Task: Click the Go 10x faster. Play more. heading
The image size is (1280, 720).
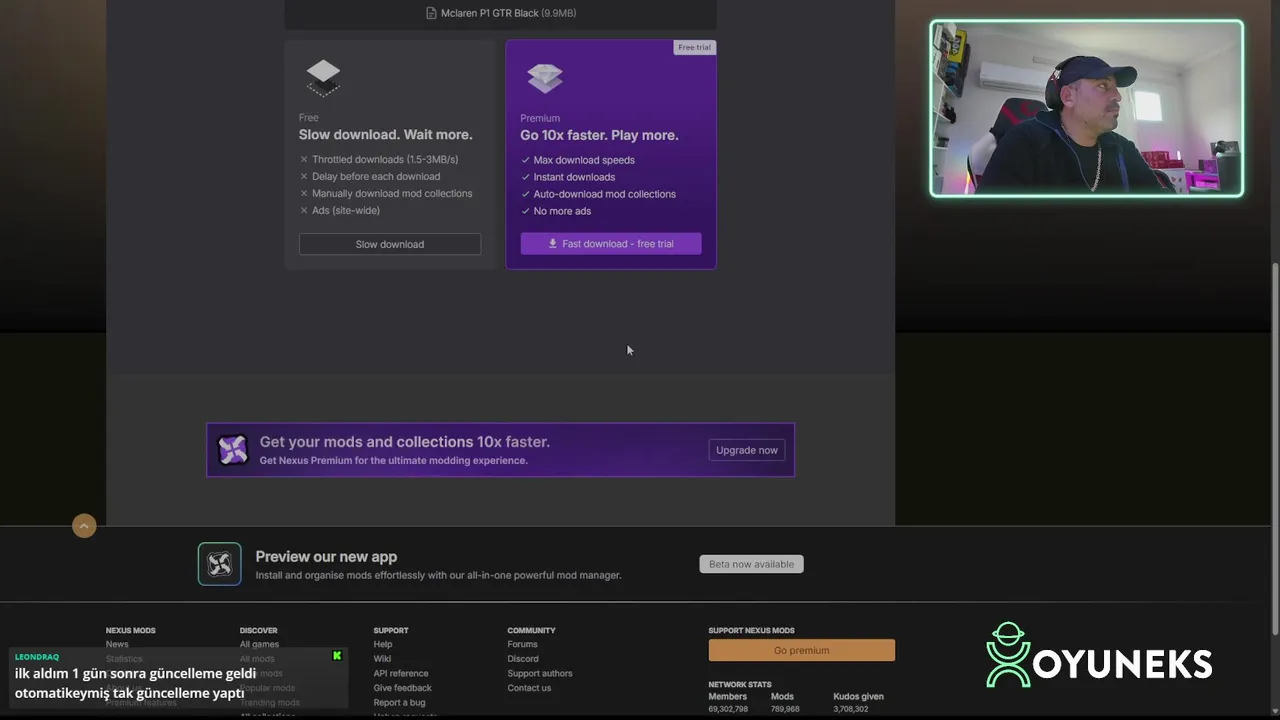Action: [599, 135]
